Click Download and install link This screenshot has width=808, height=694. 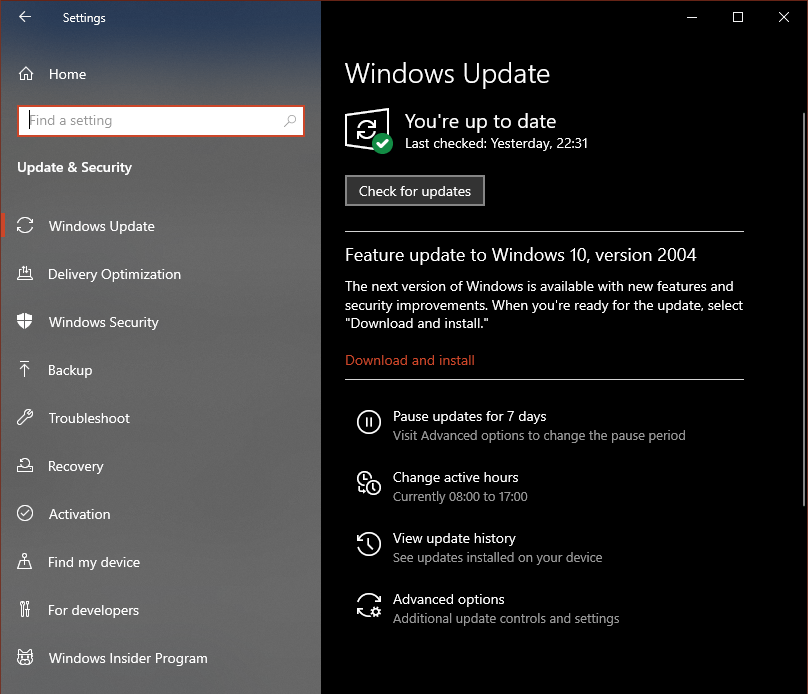(x=410, y=360)
